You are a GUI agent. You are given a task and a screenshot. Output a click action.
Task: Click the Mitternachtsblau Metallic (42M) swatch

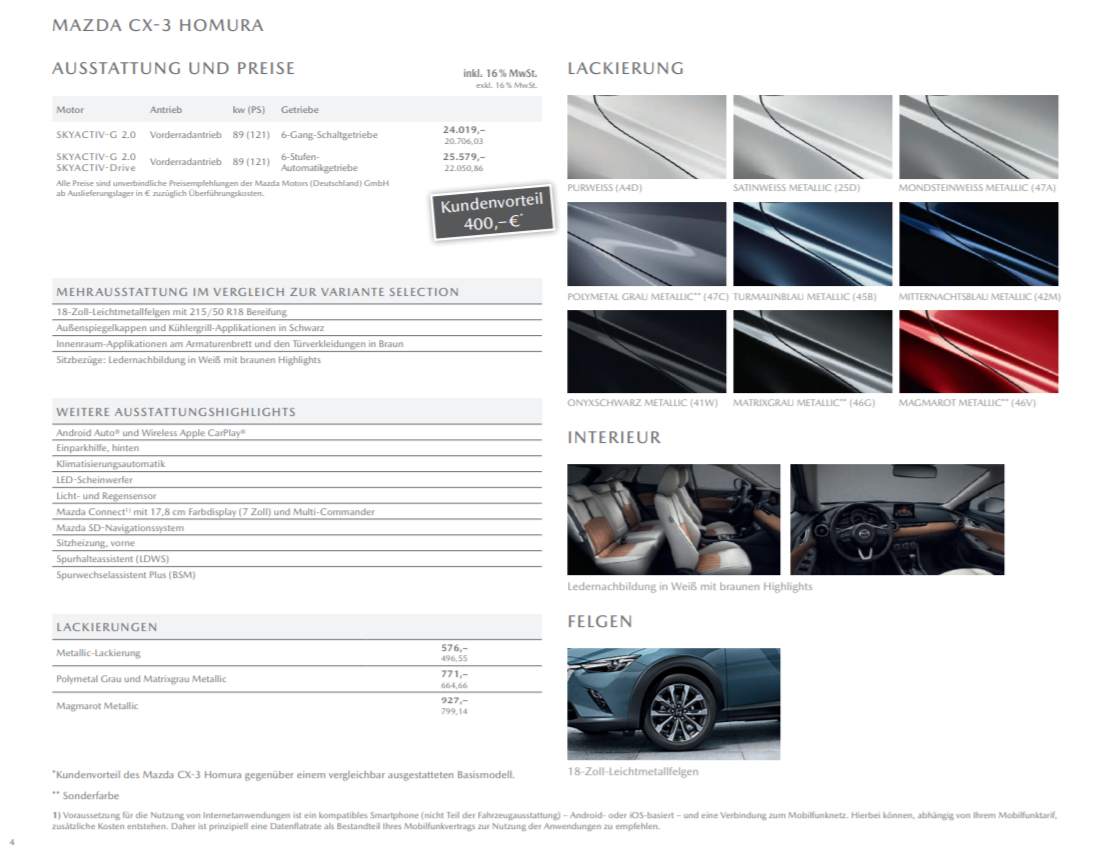tap(978, 244)
